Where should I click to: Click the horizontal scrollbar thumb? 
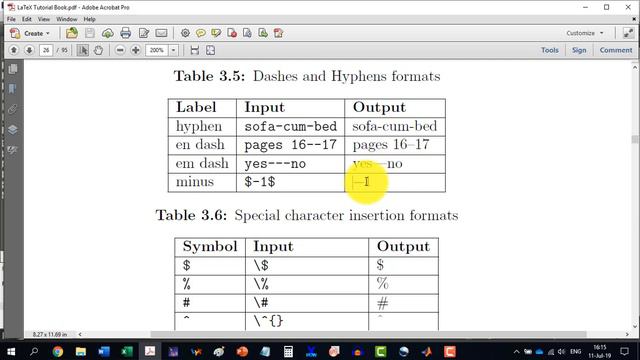coord(369,334)
